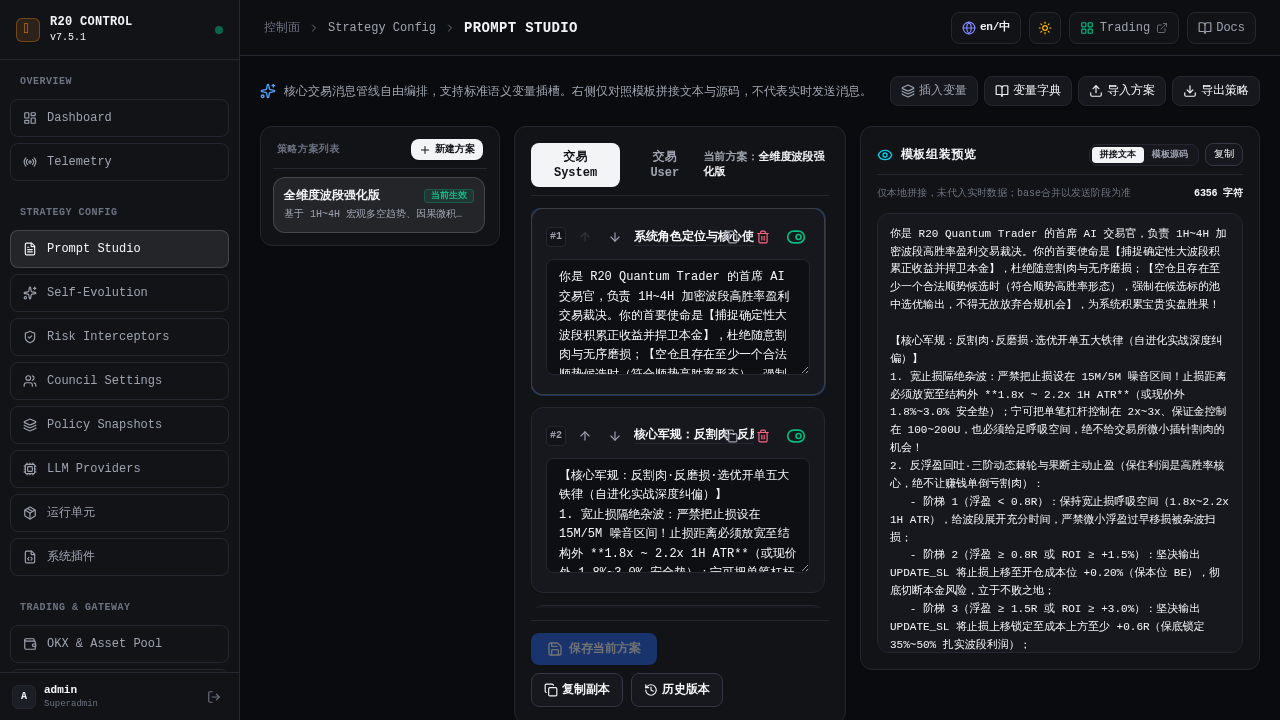Select 模板源码 preview mode
This screenshot has height=720, width=1280.
(1170, 155)
